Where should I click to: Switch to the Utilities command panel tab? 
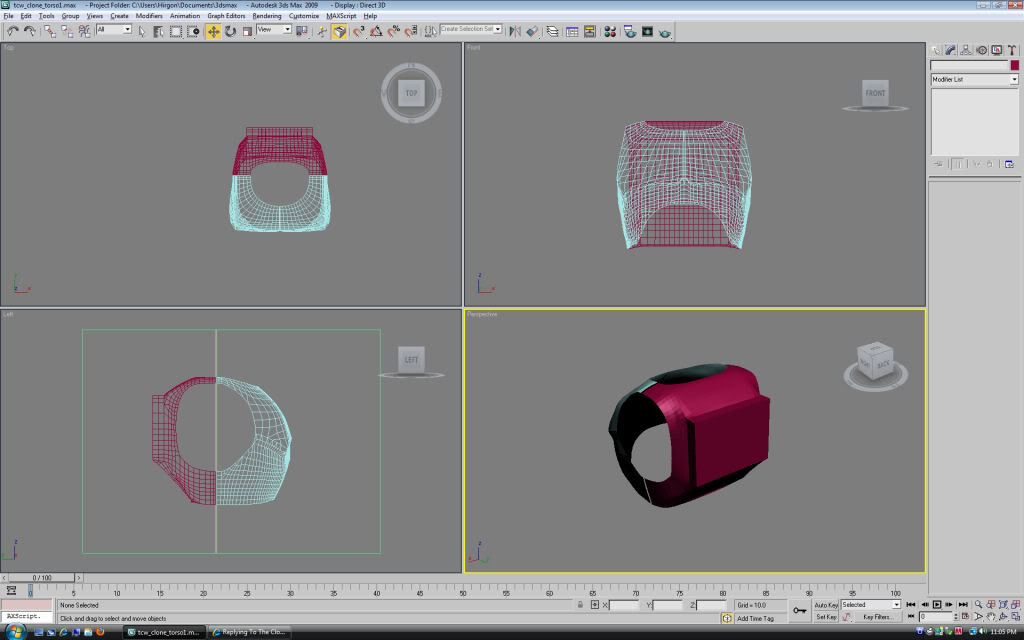coord(1012,50)
